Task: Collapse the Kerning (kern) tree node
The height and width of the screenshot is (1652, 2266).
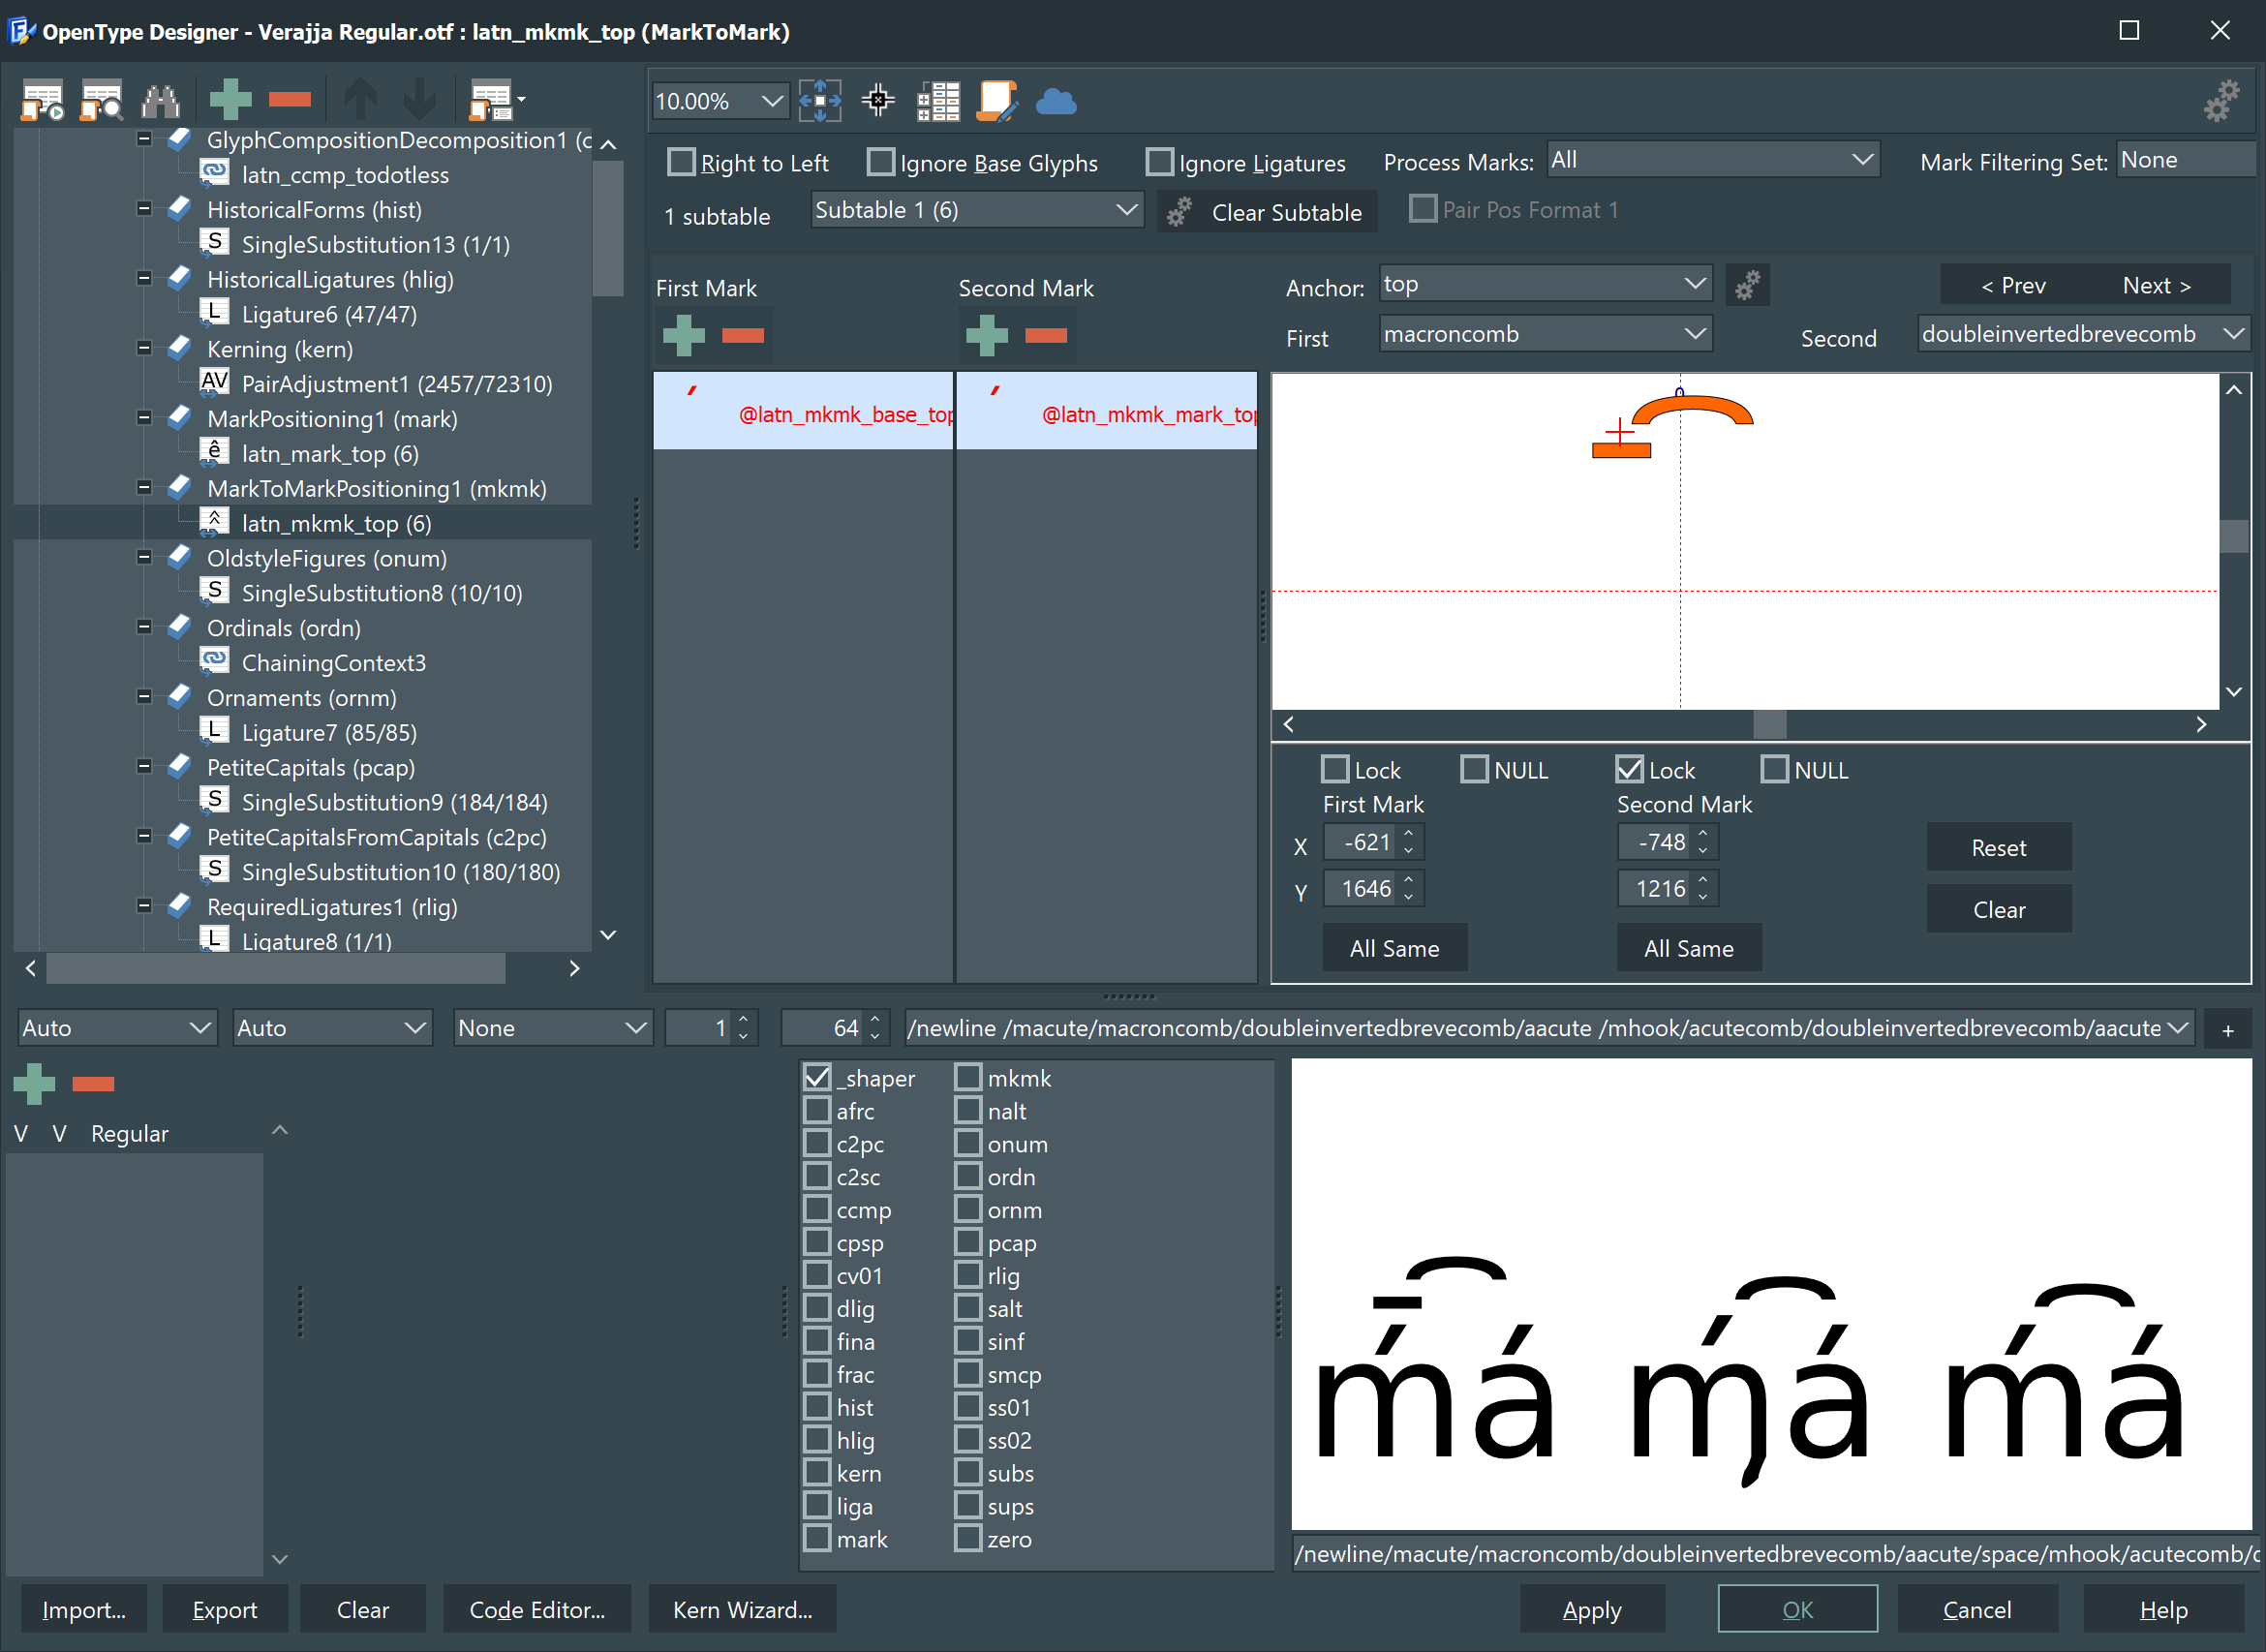Action: tap(144, 348)
